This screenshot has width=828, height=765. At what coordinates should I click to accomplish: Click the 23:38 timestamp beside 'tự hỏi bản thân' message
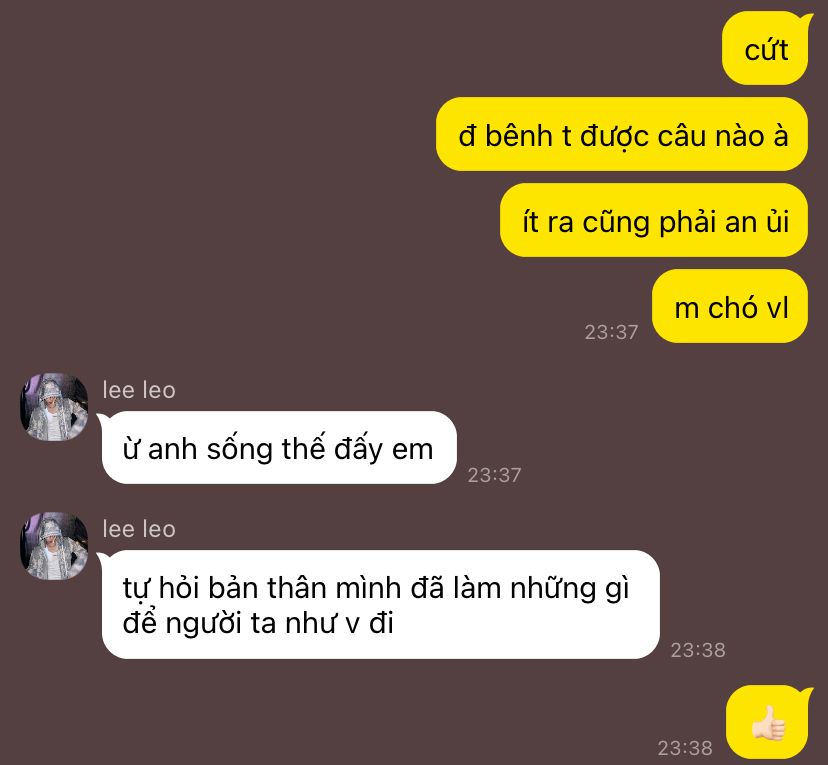tap(698, 650)
